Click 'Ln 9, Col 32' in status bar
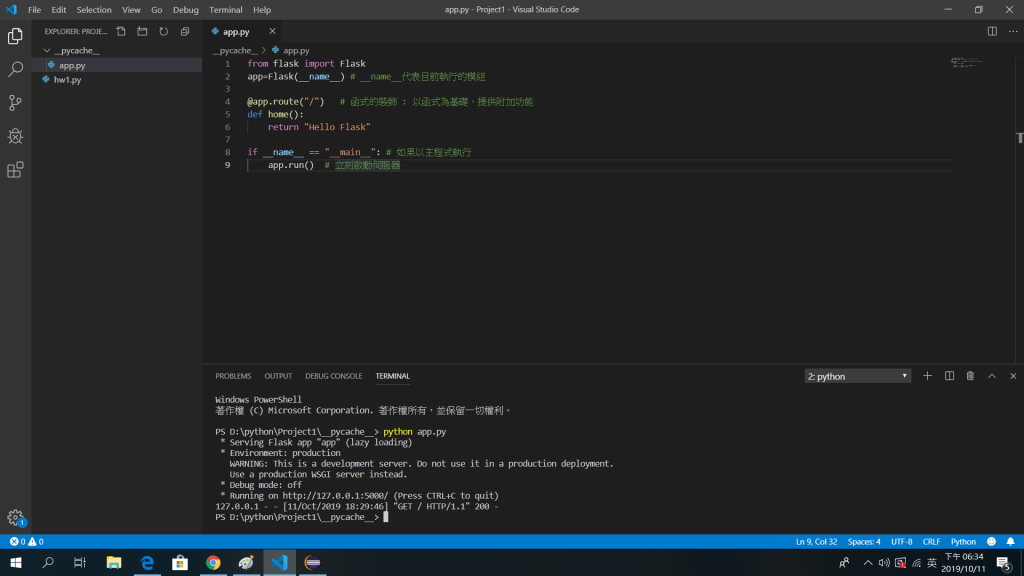This screenshot has height=576, width=1024. pyautogui.click(x=816, y=541)
